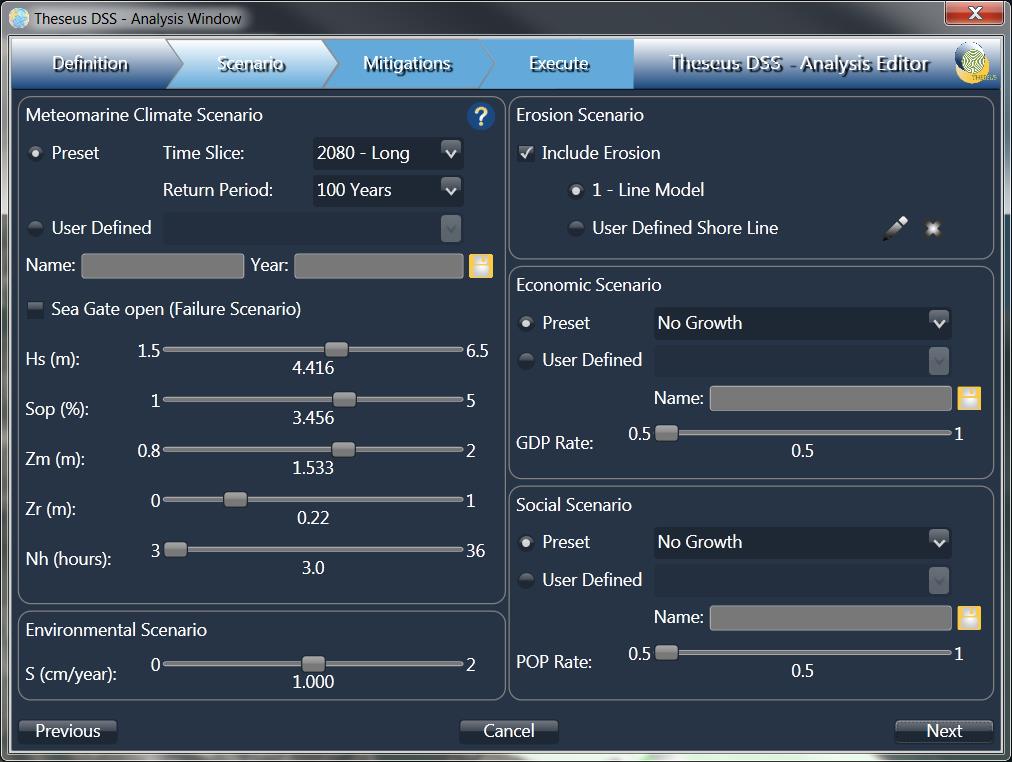
Task: Save the economic scenario name
Action: coord(969,398)
